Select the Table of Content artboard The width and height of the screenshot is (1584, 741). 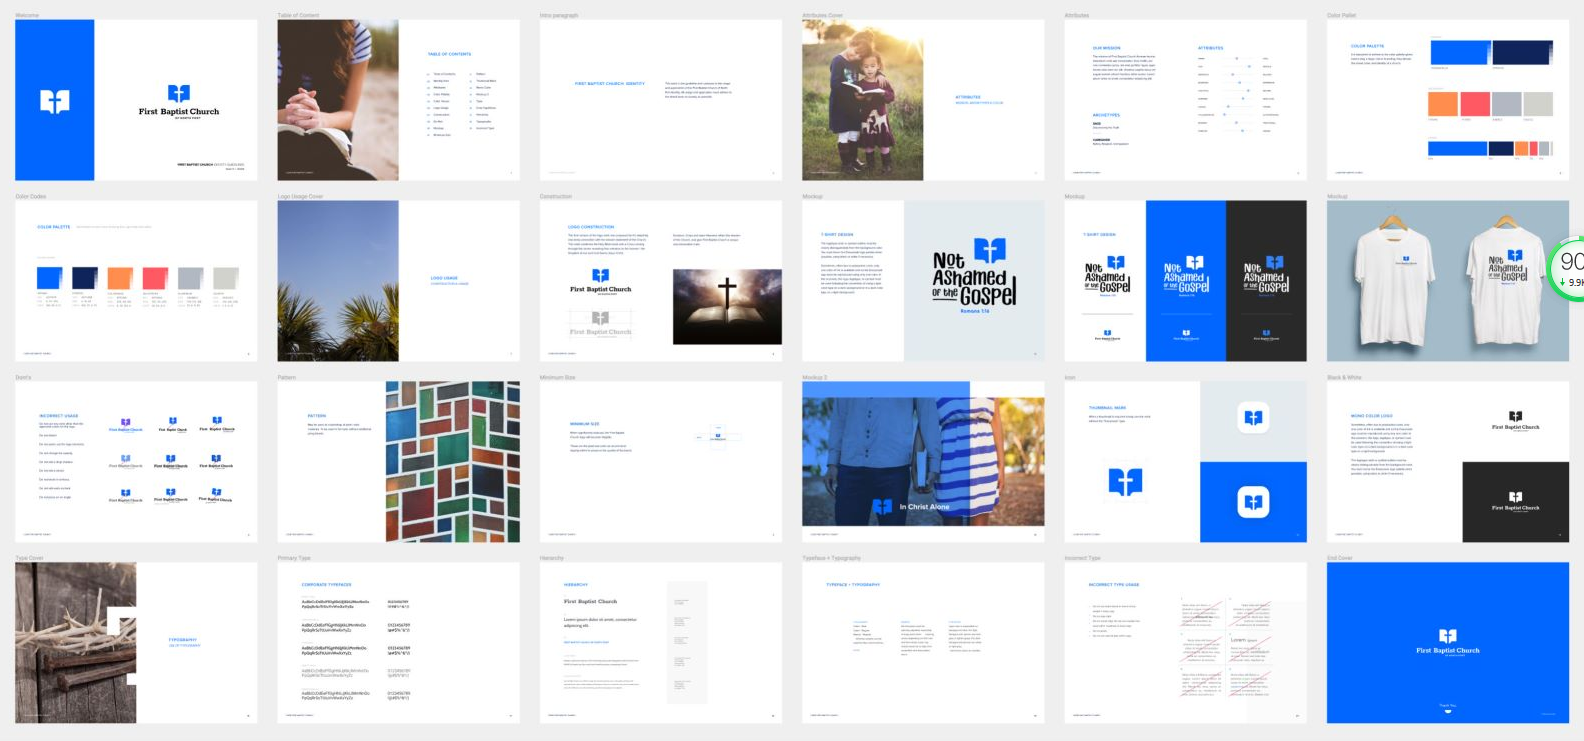(398, 100)
